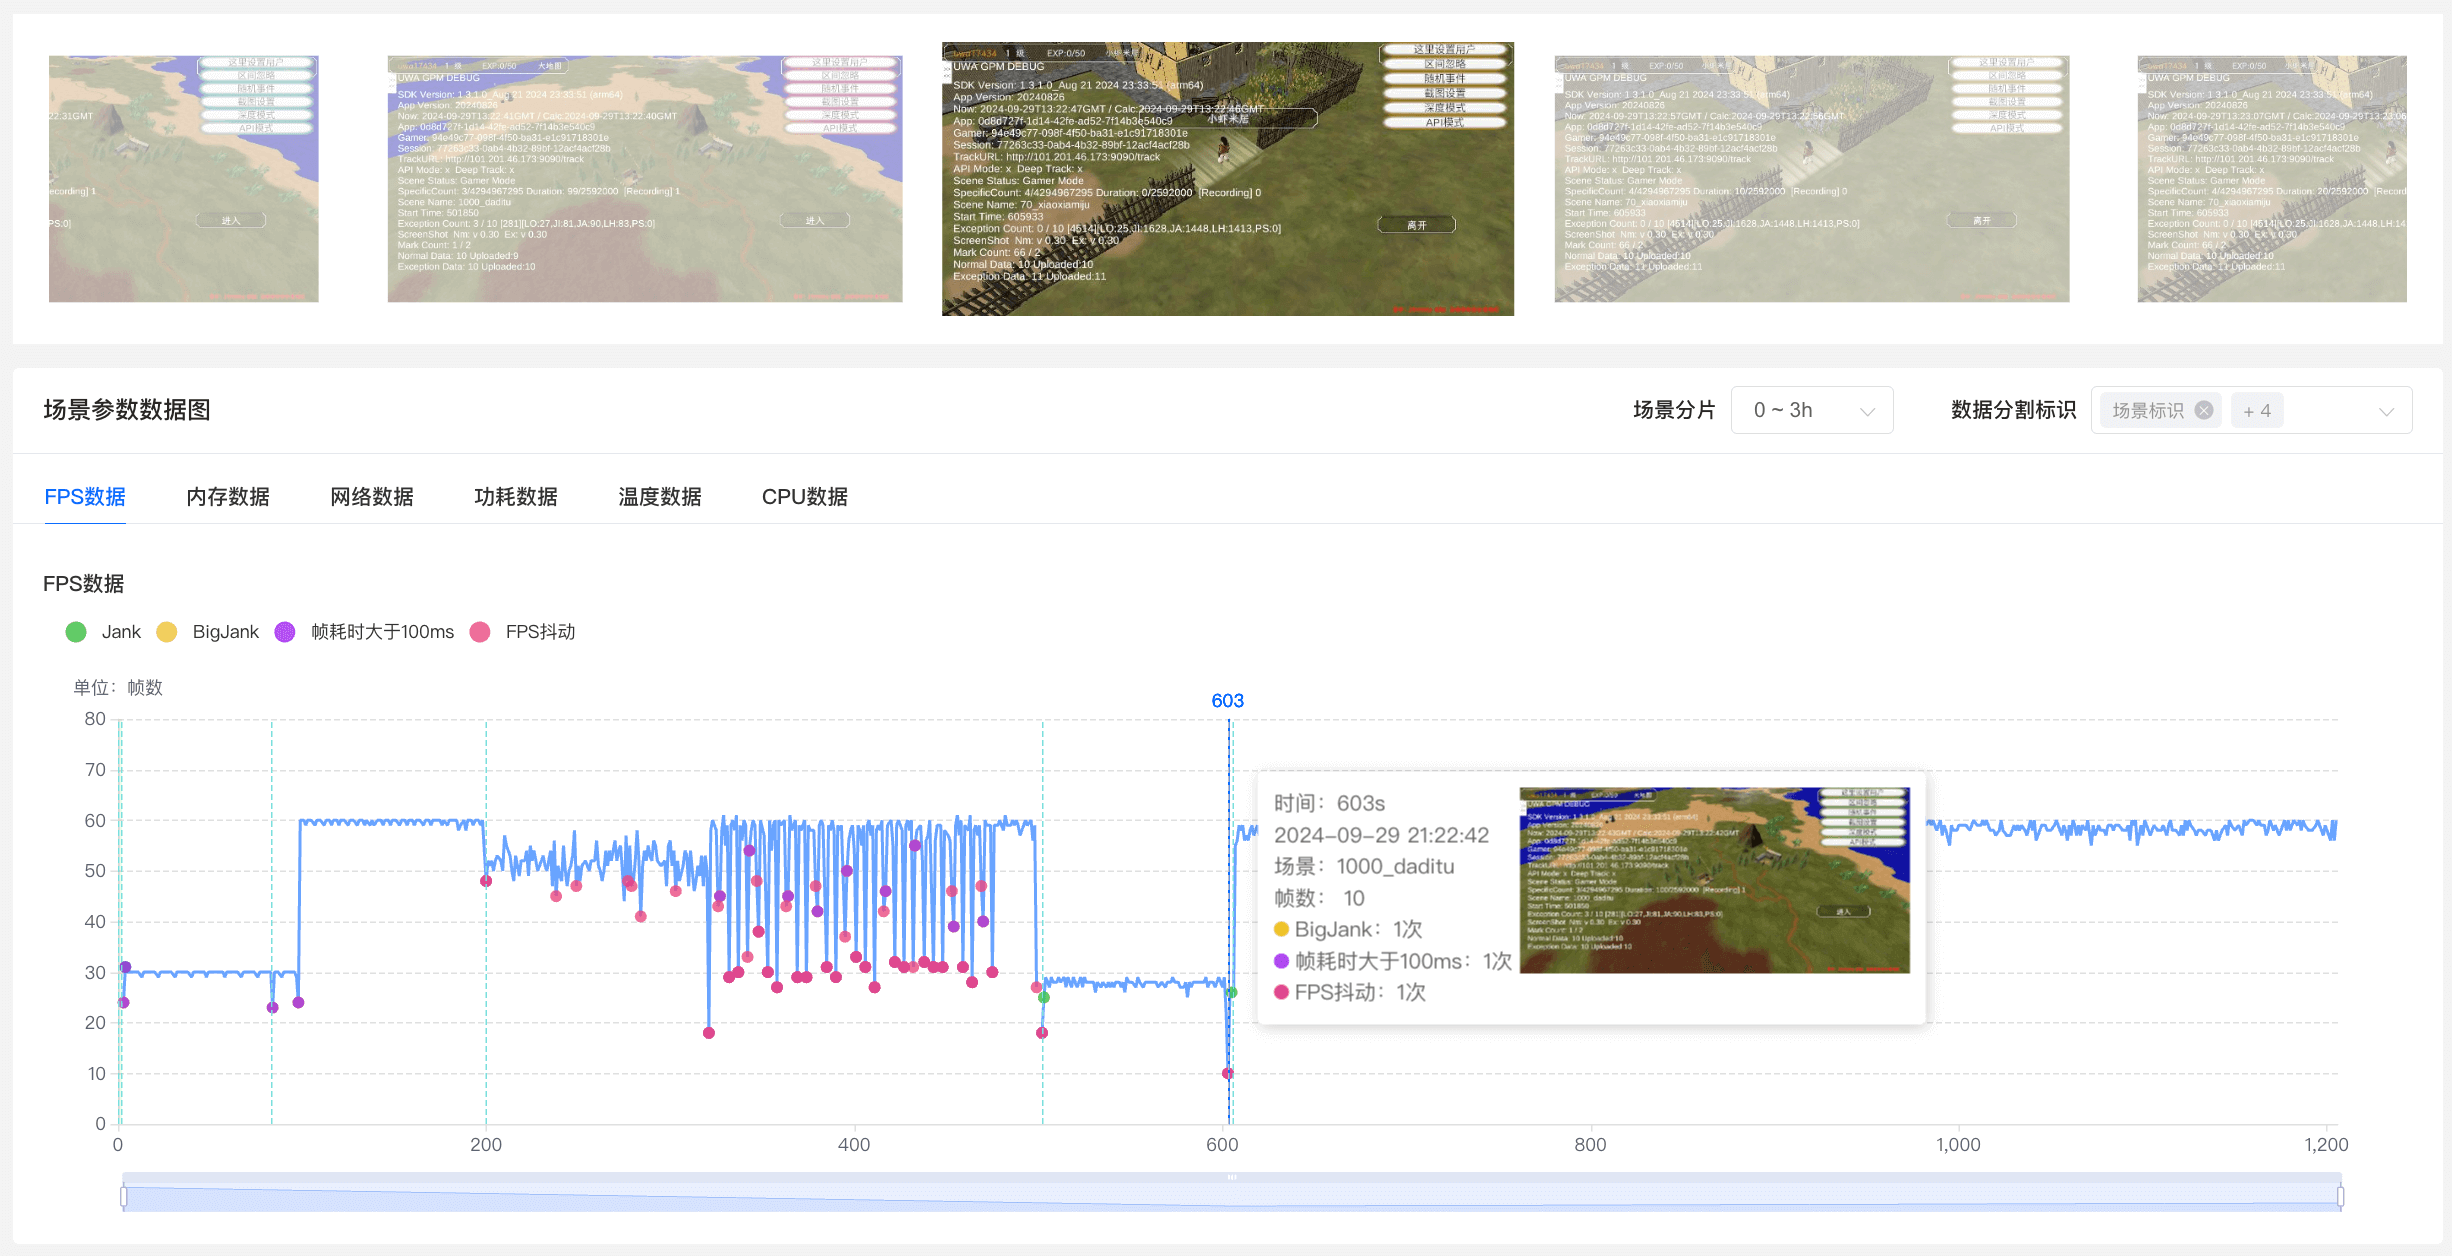The height and width of the screenshot is (1256, 2452).
Task: Open the 功耗数据 tab
Action: click(516, 497)
